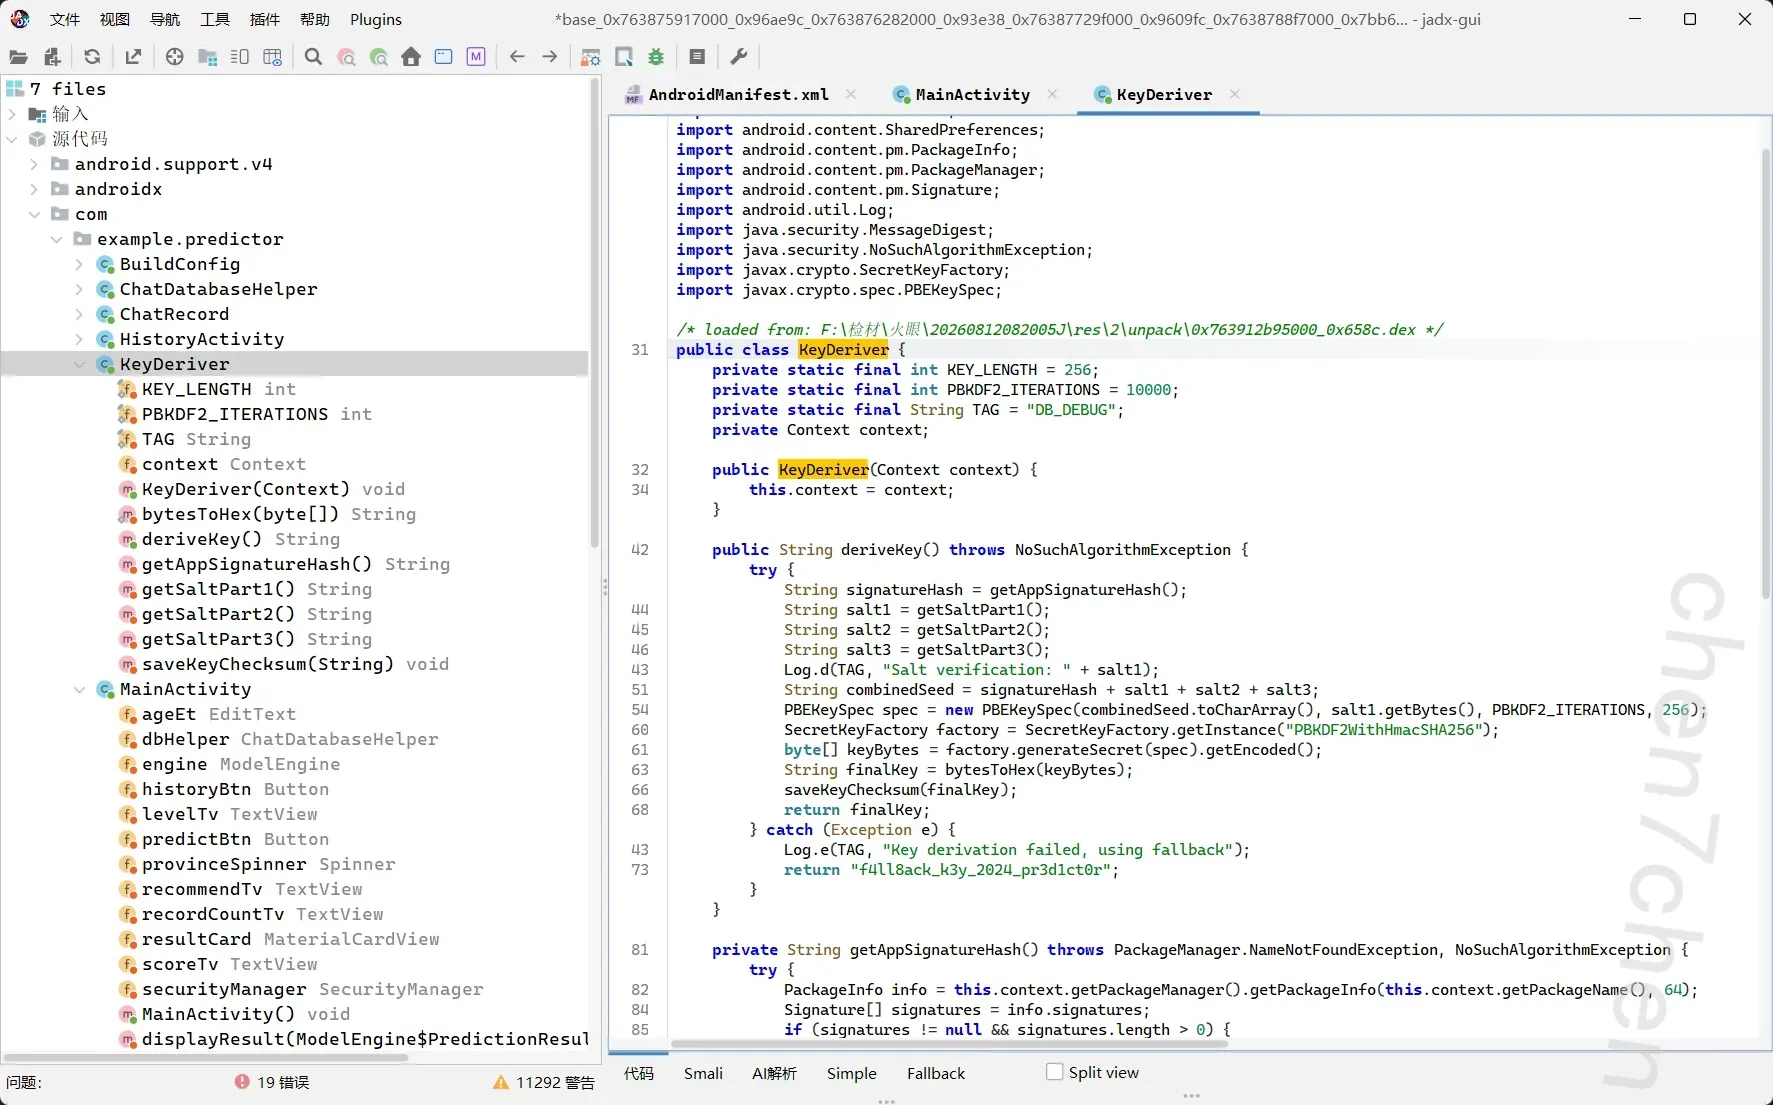Reload files with the refresh icon
Viewport: 1773px width, 1105px height.
[92, 57]
